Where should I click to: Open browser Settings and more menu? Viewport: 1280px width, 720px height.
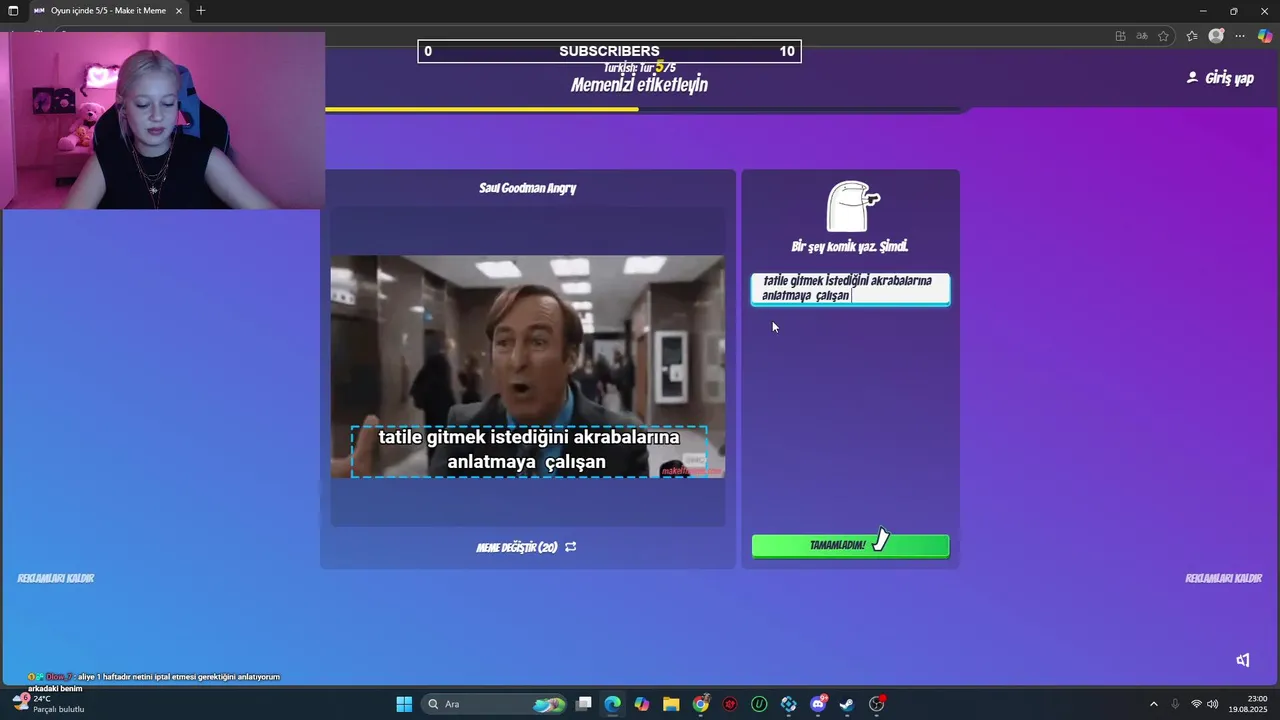tap(1240, 36)
